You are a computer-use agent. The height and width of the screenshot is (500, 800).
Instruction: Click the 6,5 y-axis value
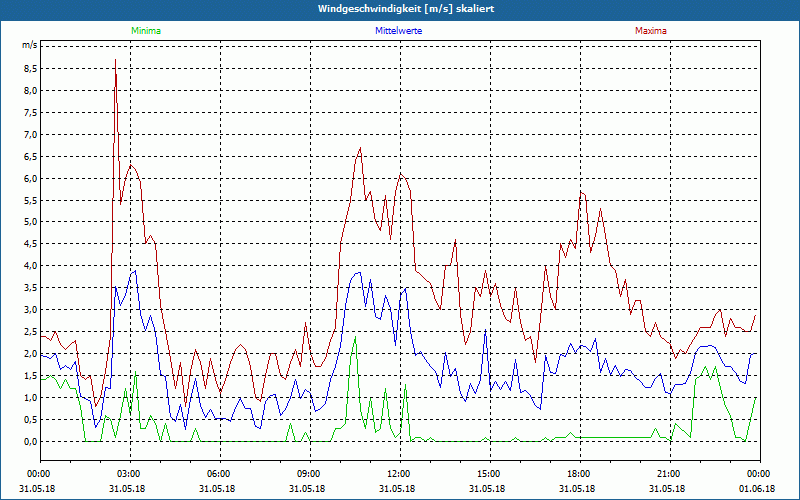pos(31,157)
